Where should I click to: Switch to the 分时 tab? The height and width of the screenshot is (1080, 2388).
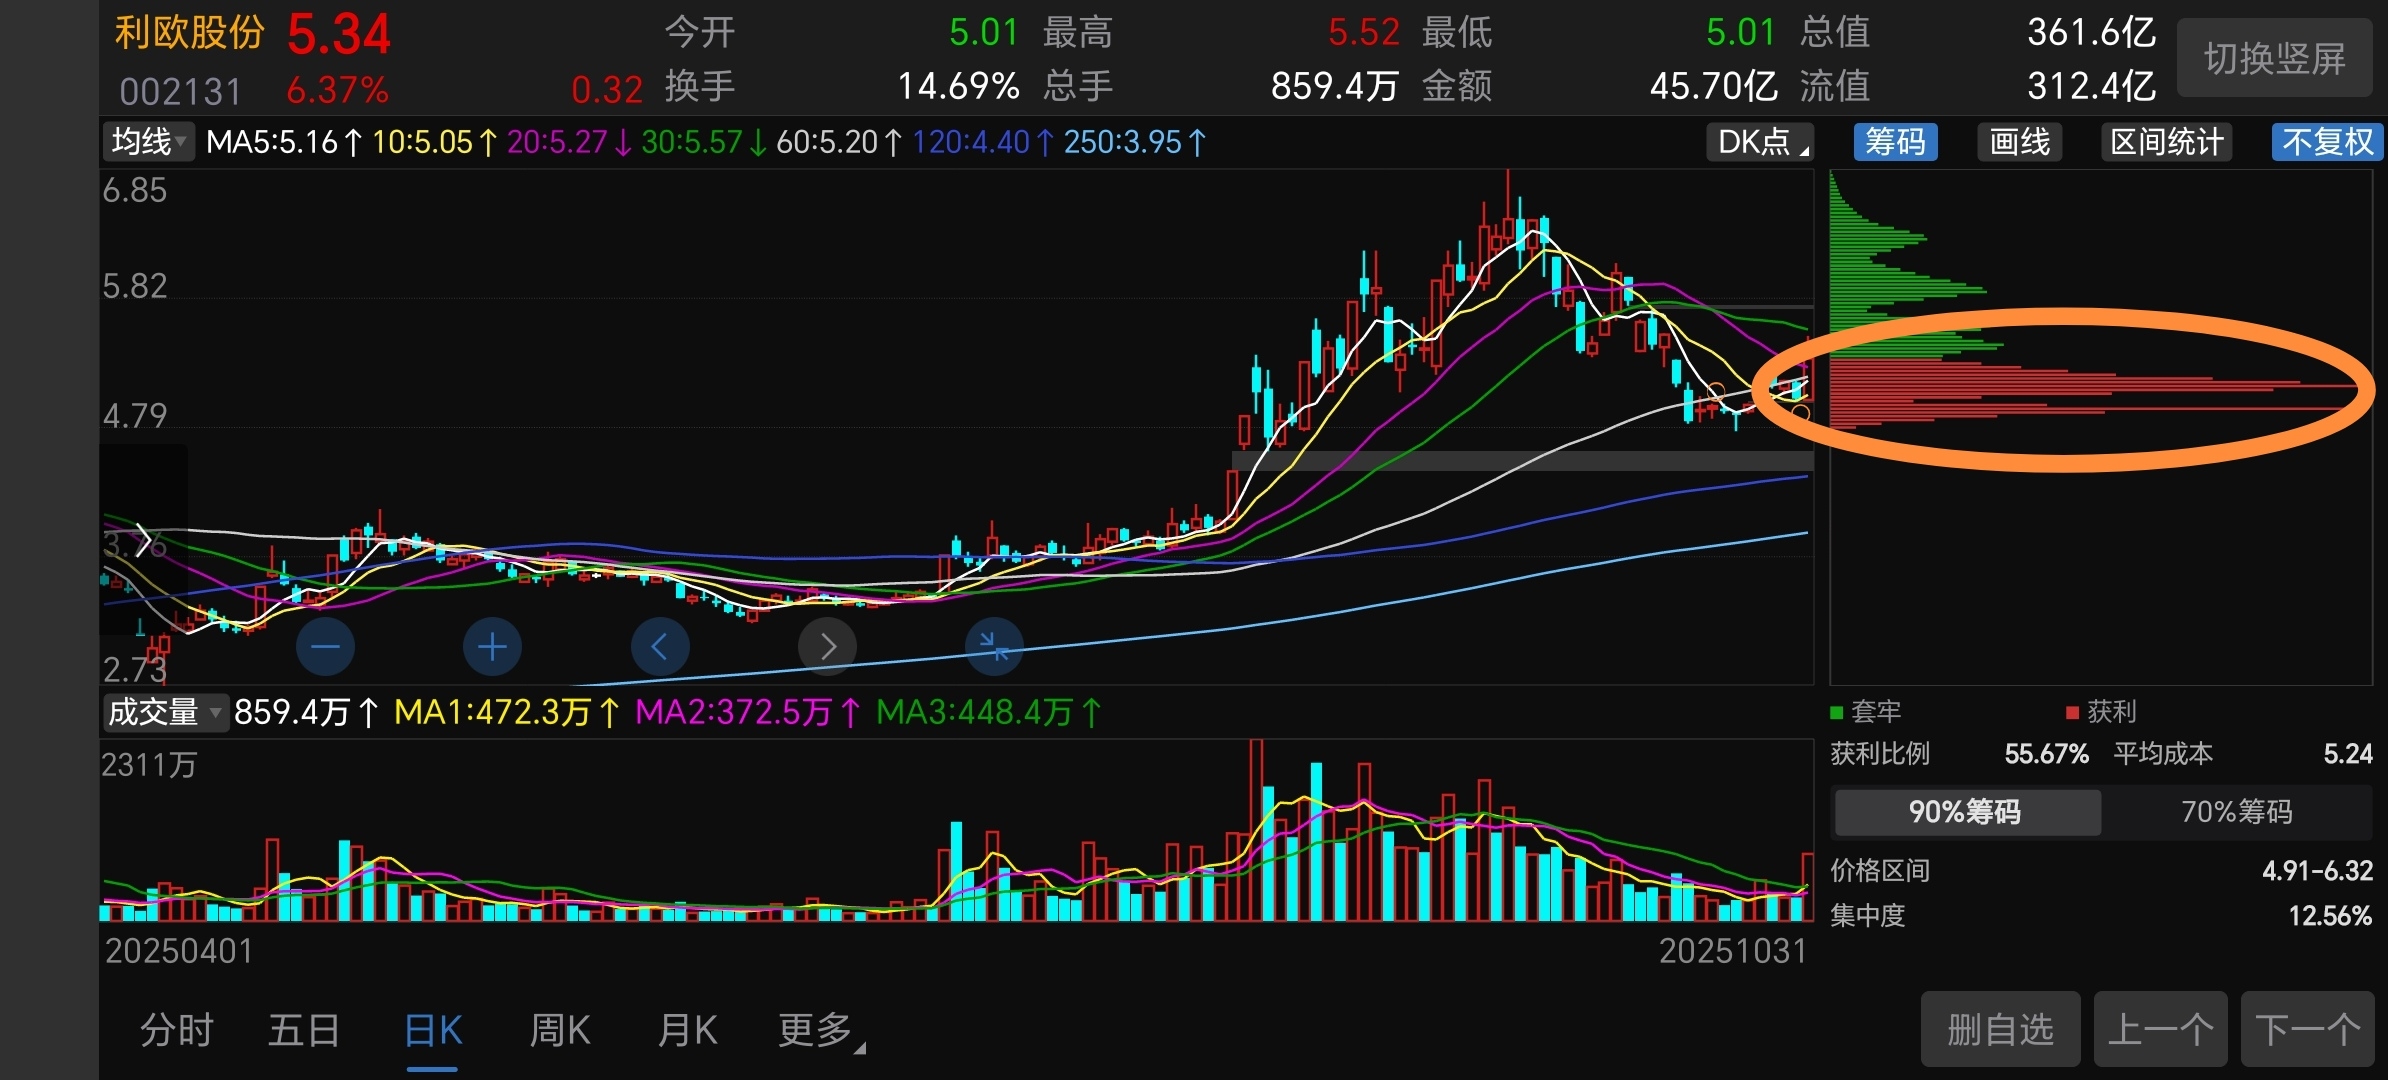(176, 1030)
